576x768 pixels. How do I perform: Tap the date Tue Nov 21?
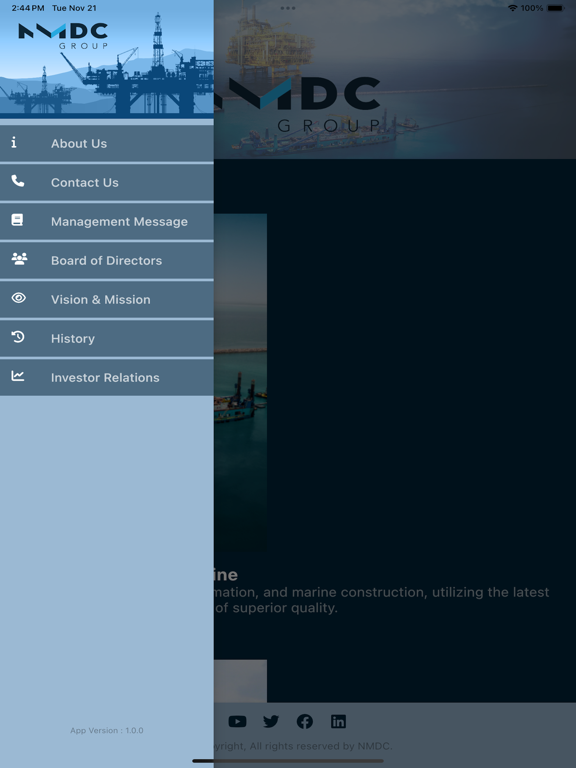pyautogui.click(x=74, y=8)
